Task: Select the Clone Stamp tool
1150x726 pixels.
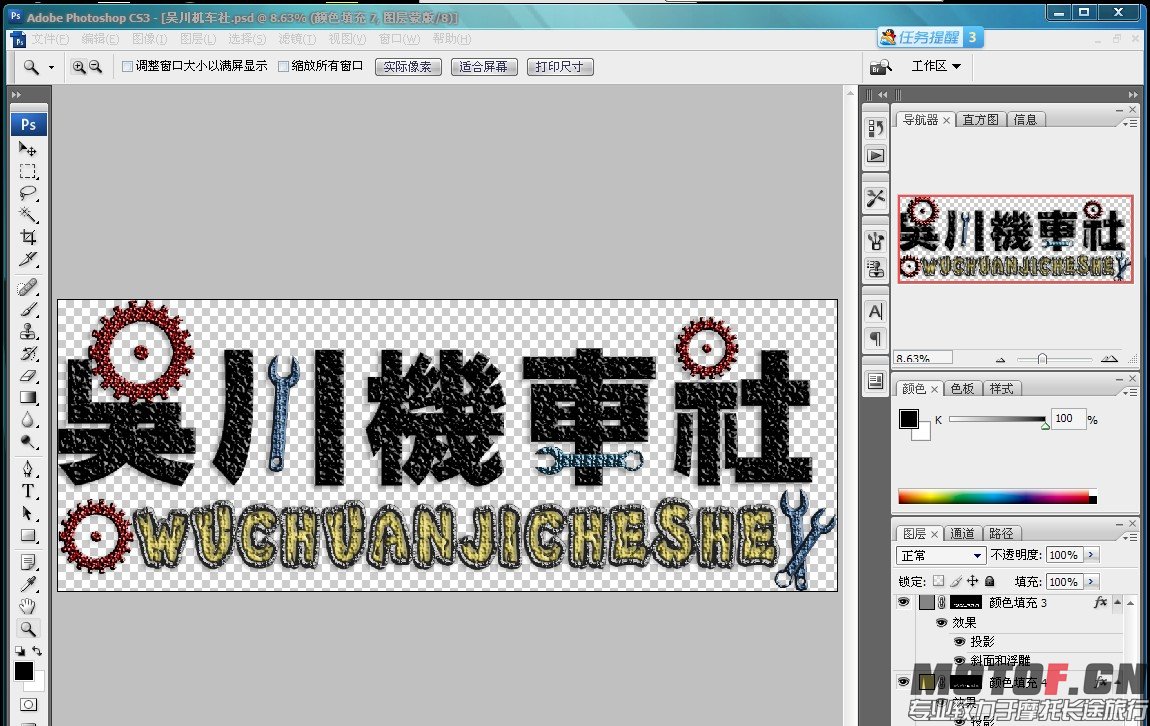Action: pyautogui.click(x=28, y=331)
